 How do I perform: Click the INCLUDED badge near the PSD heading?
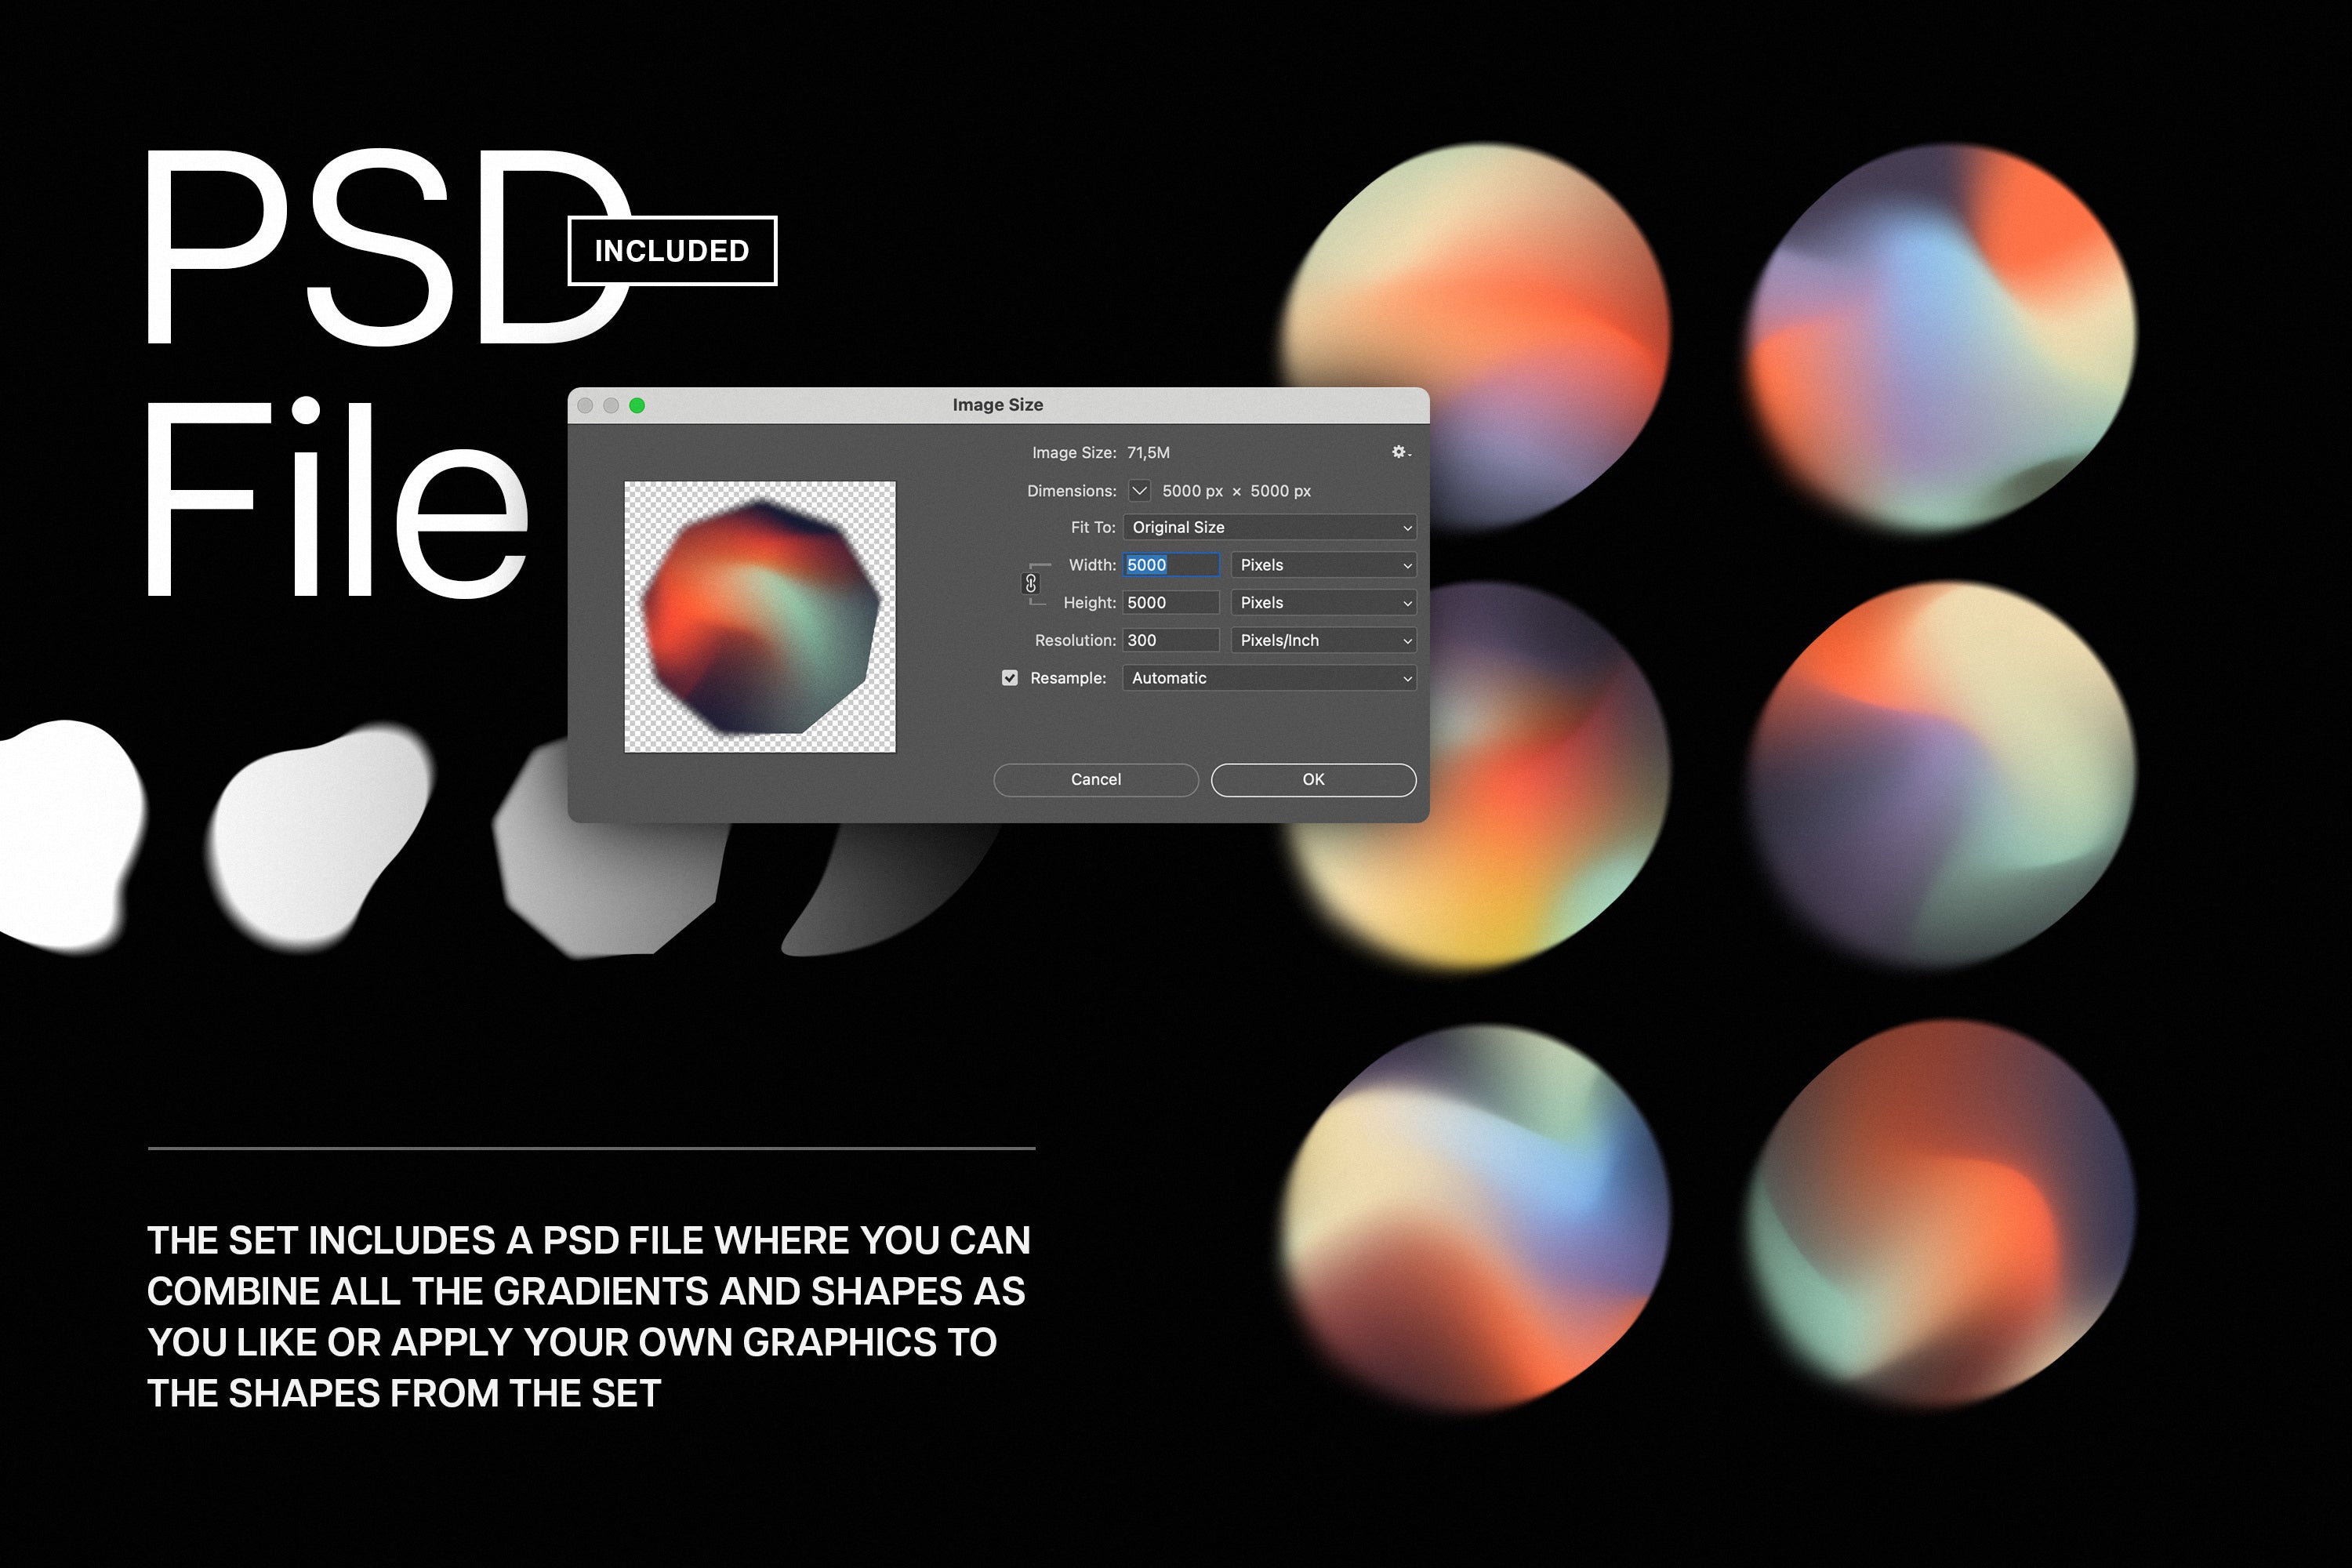coord(671,251)
